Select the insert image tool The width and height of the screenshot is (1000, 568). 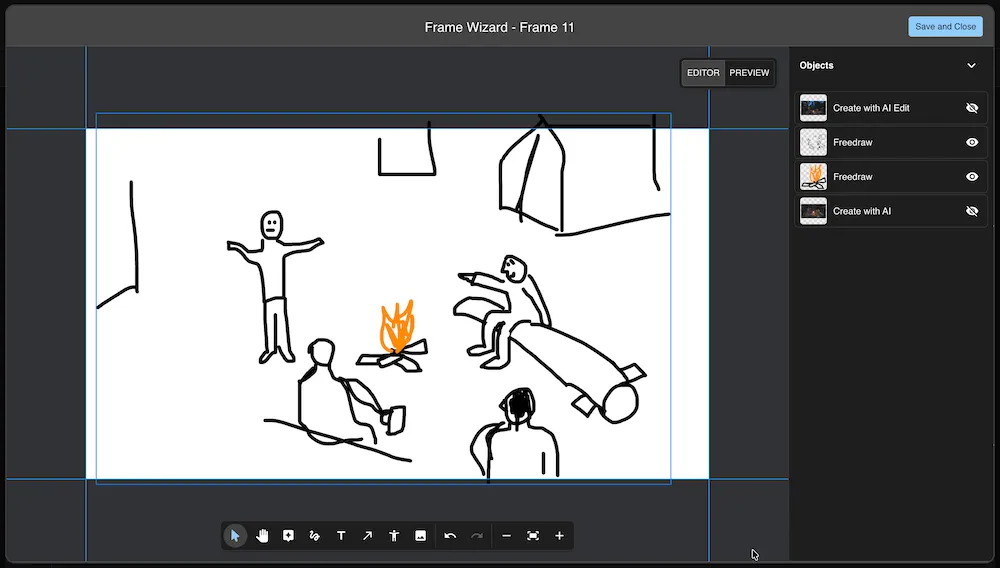pyautogui.click(x=420, y=535)
